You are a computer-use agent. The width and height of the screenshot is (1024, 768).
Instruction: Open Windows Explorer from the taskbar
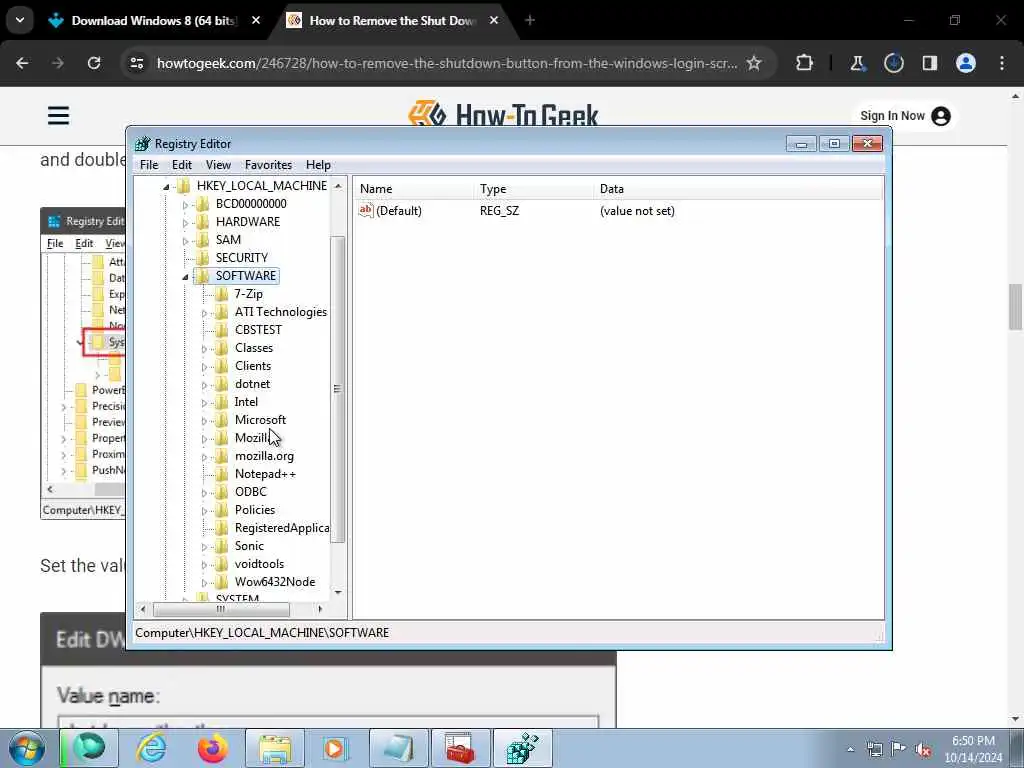(275, 748)
